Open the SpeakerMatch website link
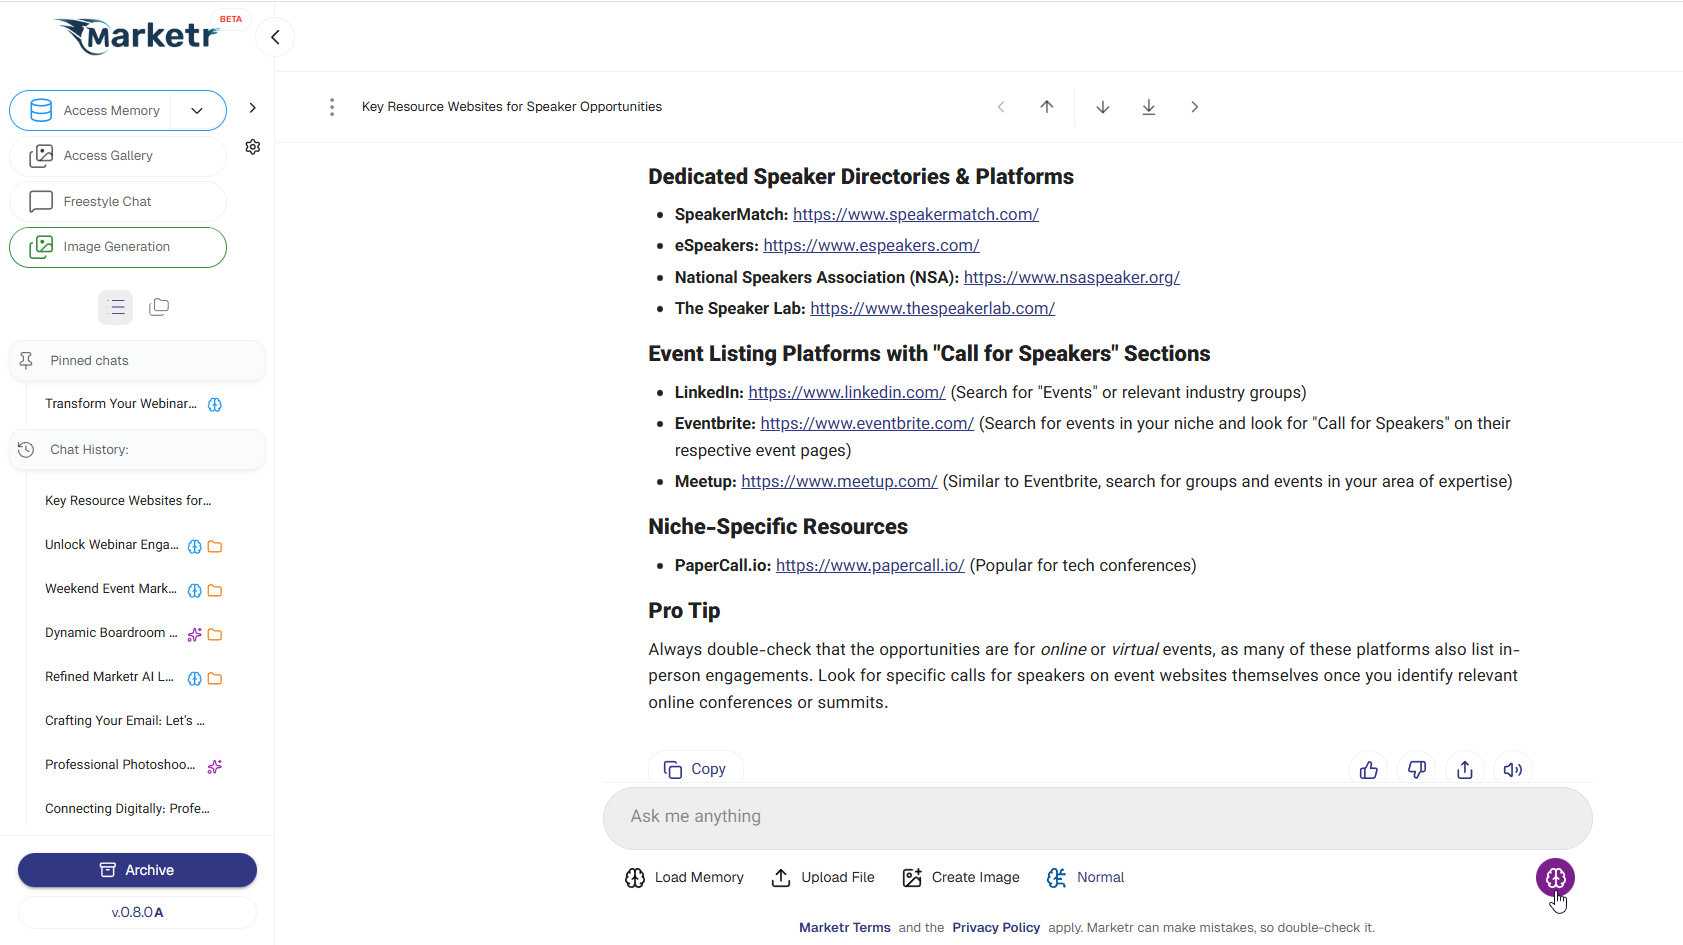The width and height of the screenshot is (1683, 945). pyautogui.click(x=916, y=214)
